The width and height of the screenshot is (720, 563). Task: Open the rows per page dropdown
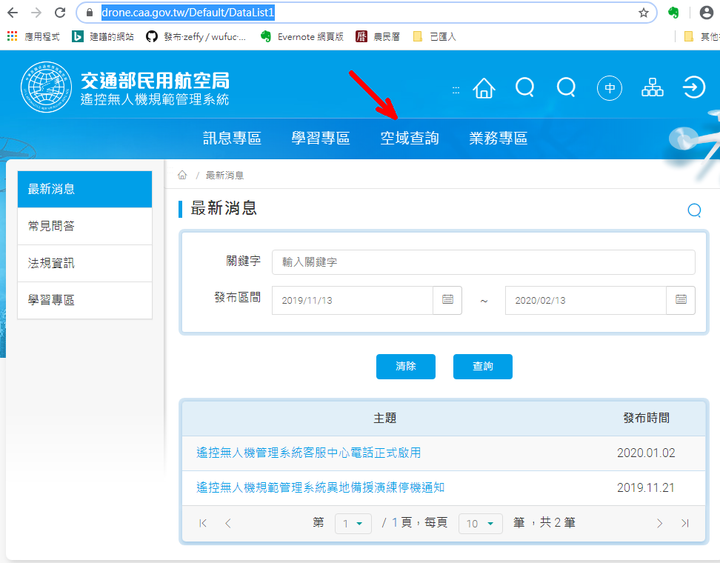(x=480, y=524)
